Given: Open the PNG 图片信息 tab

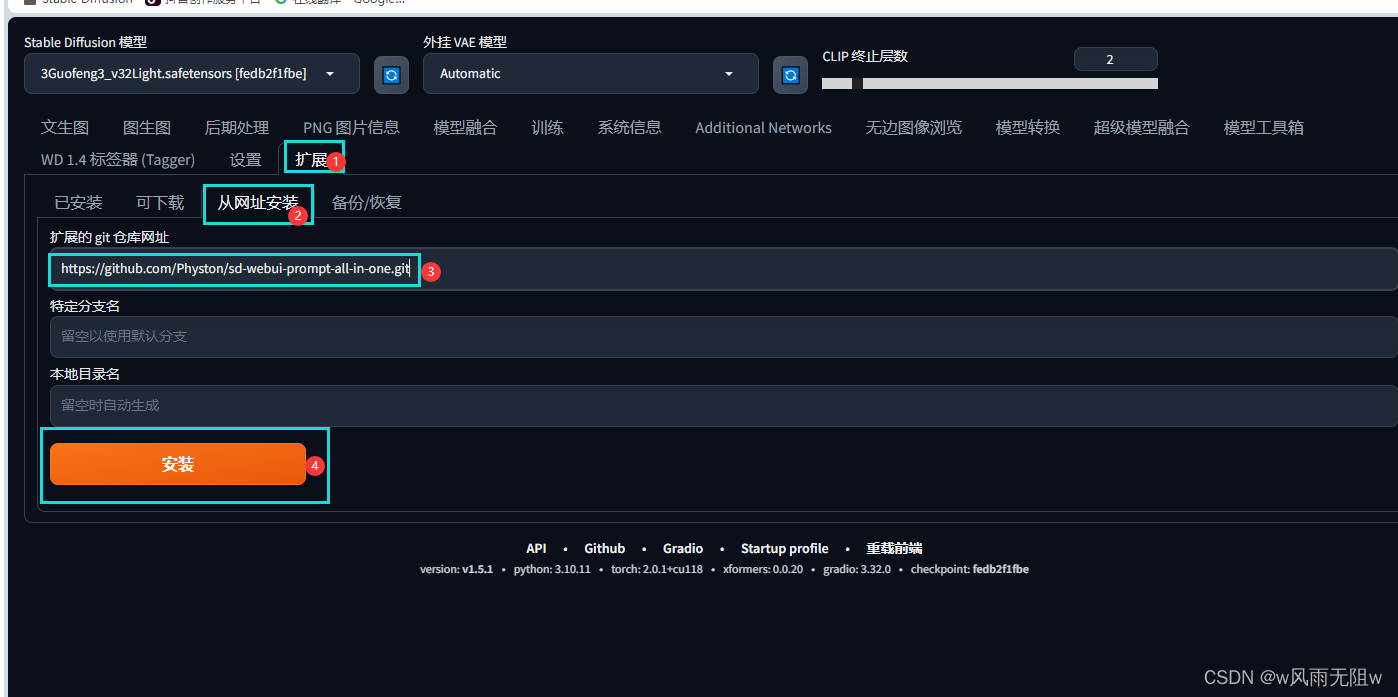Looking at the screenshot, I should tap(351, 127).
